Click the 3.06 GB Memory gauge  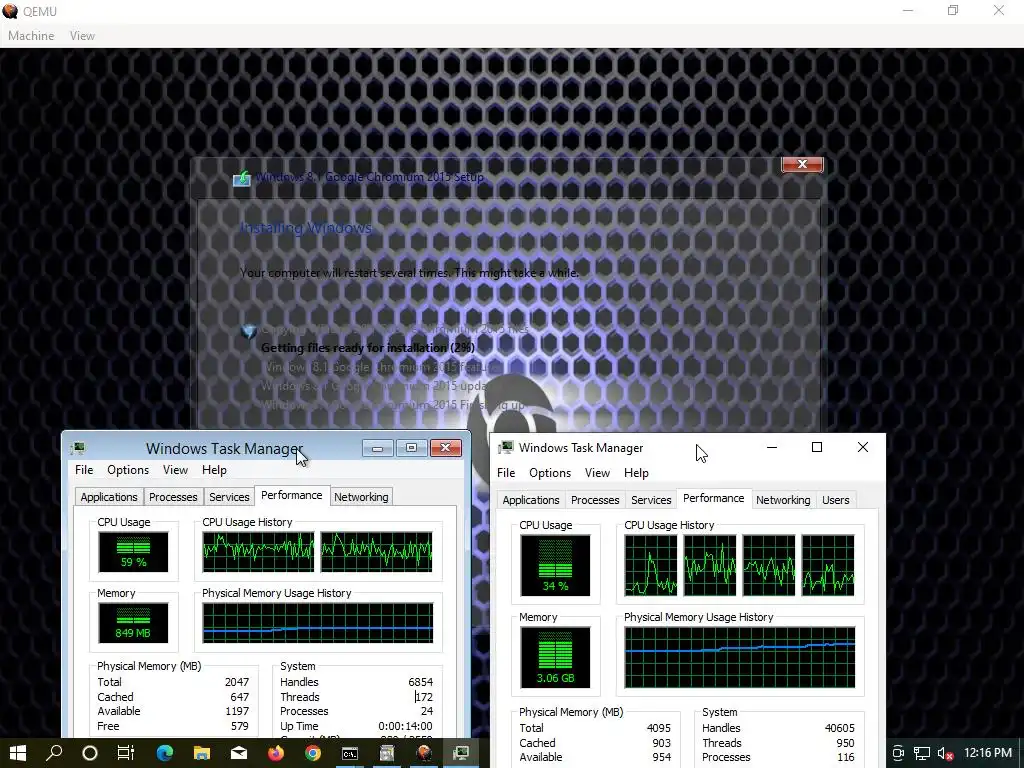point(555,658)
